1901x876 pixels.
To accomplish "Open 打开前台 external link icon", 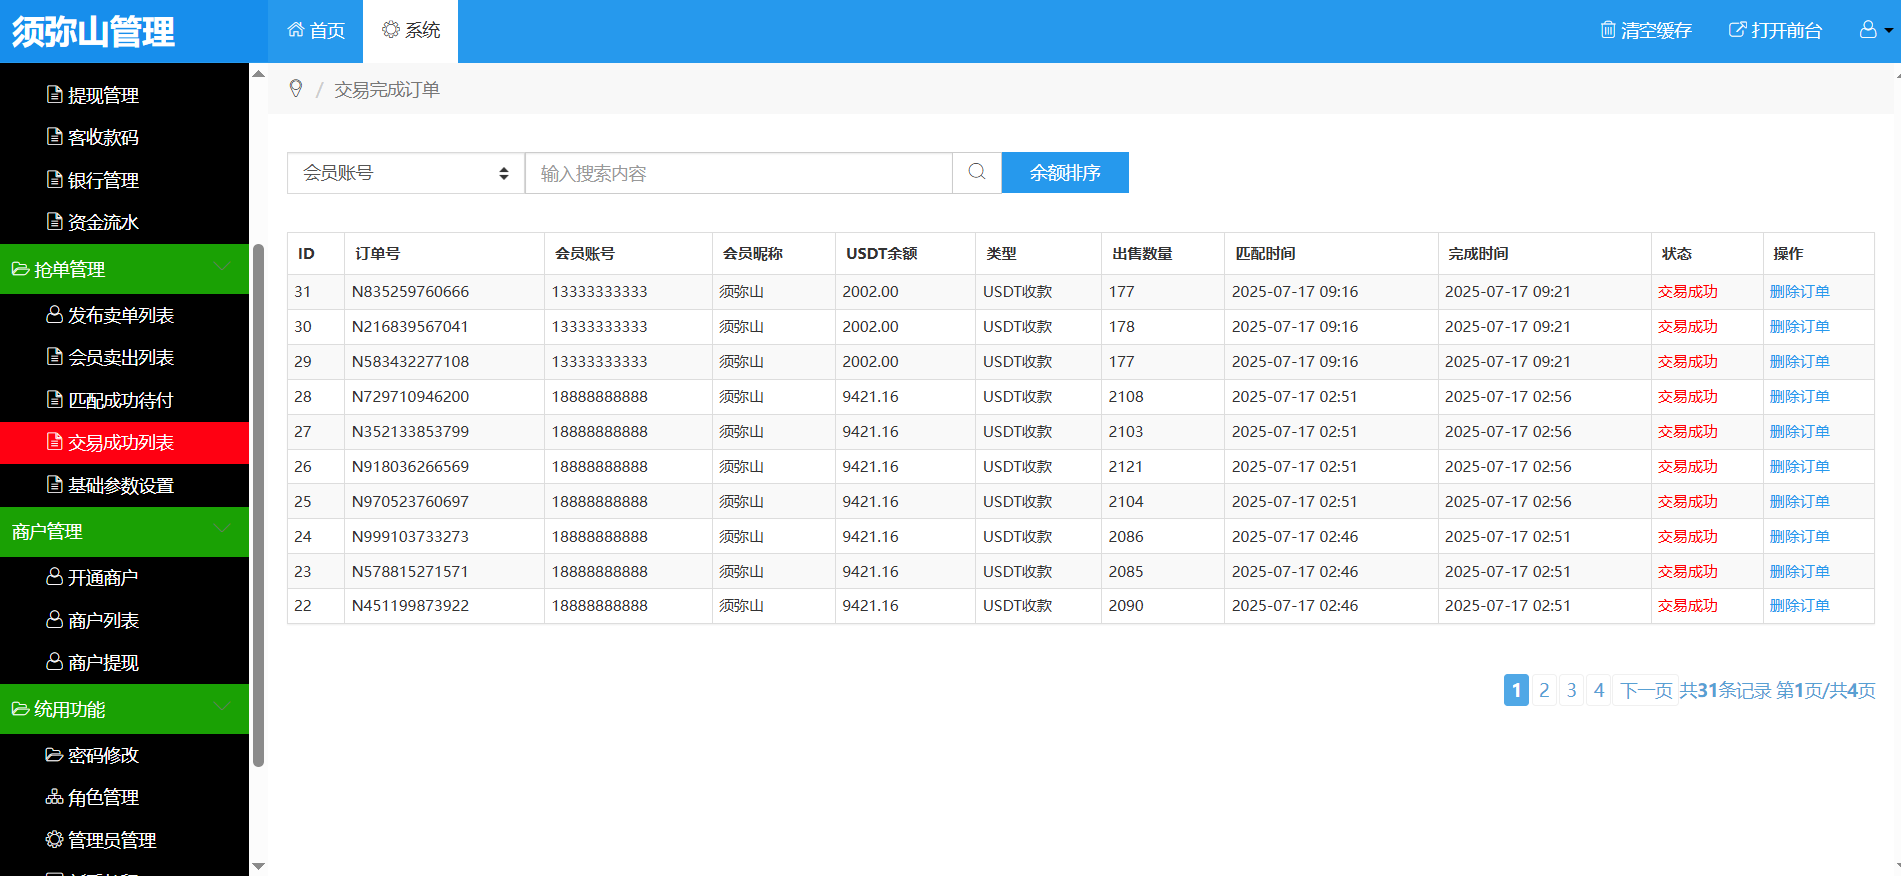I will [1737, 30].
